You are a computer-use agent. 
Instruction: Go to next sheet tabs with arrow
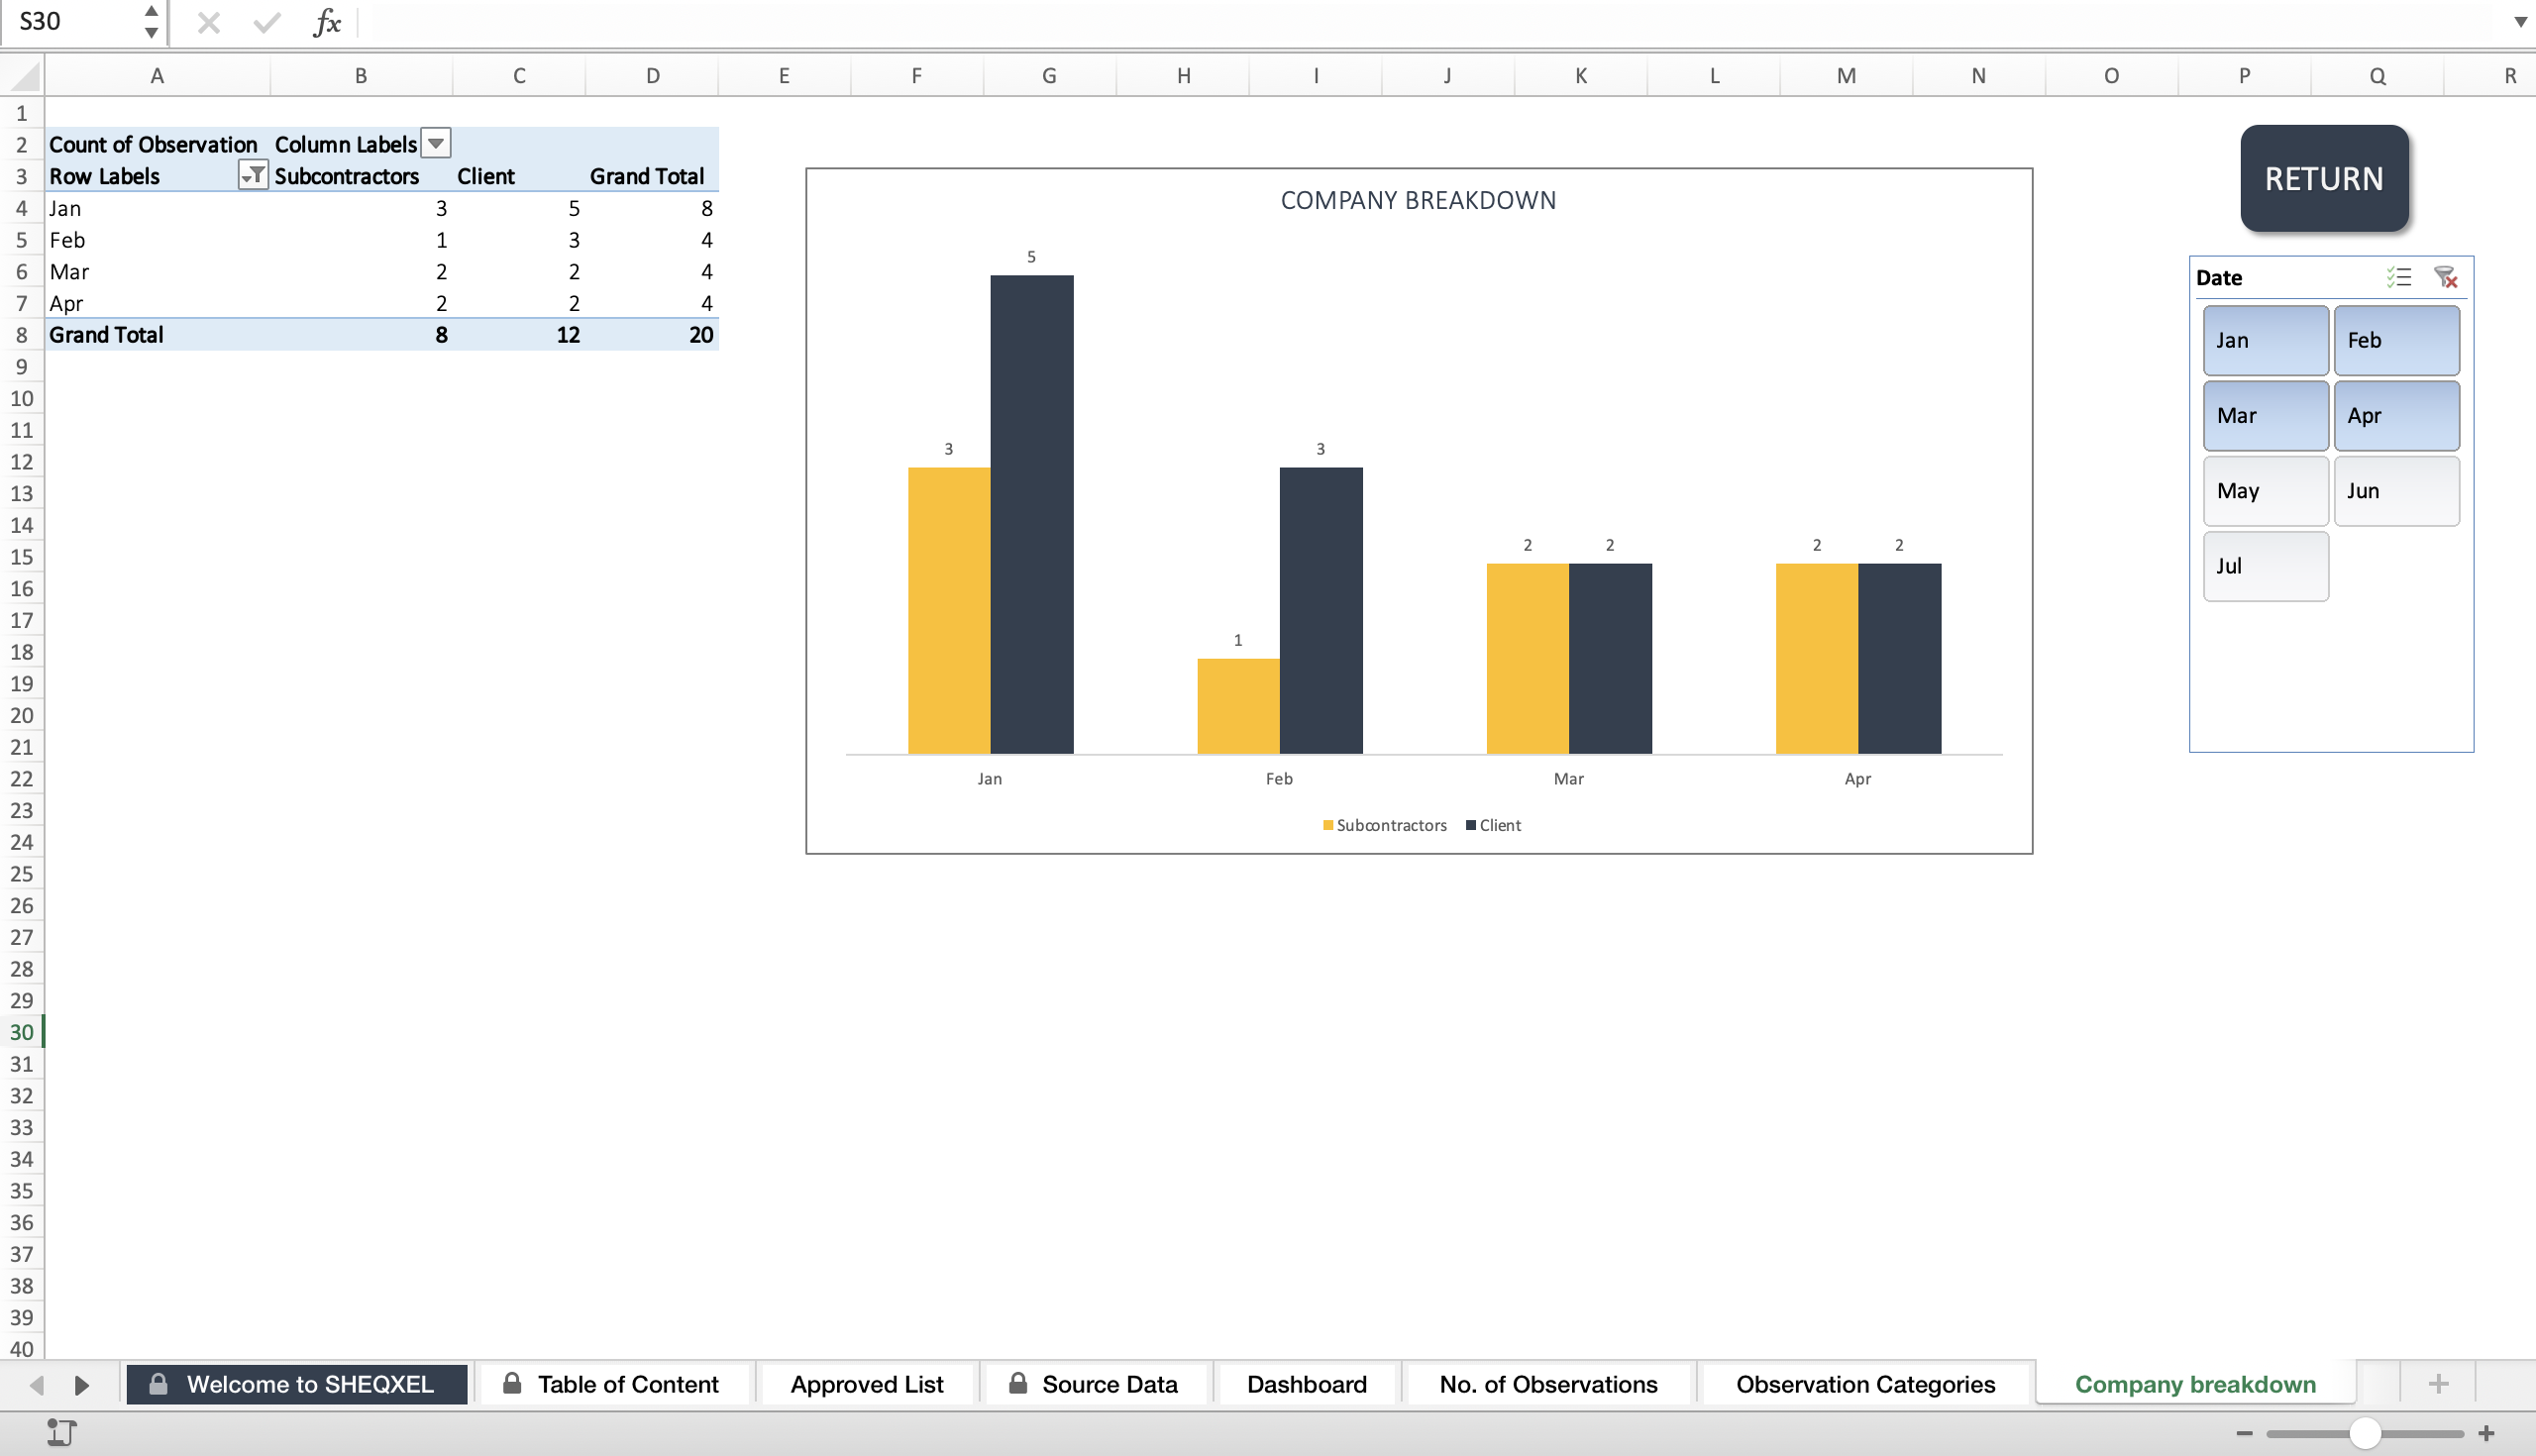[82, 1385]
